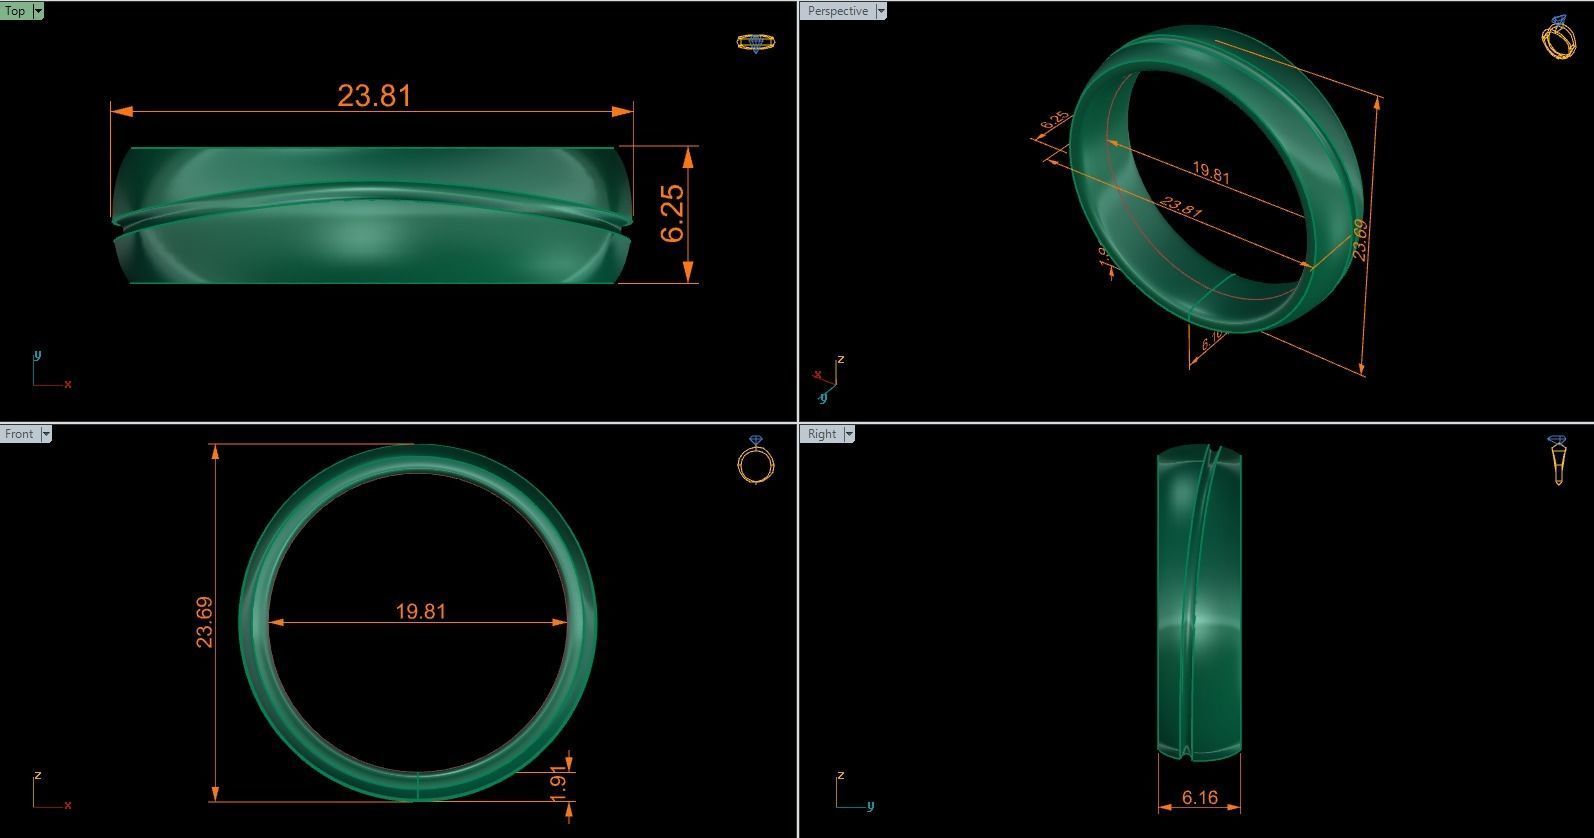
Task: Select the 19.81 dimension in Front viewport
Action: [x=420, y=611]
